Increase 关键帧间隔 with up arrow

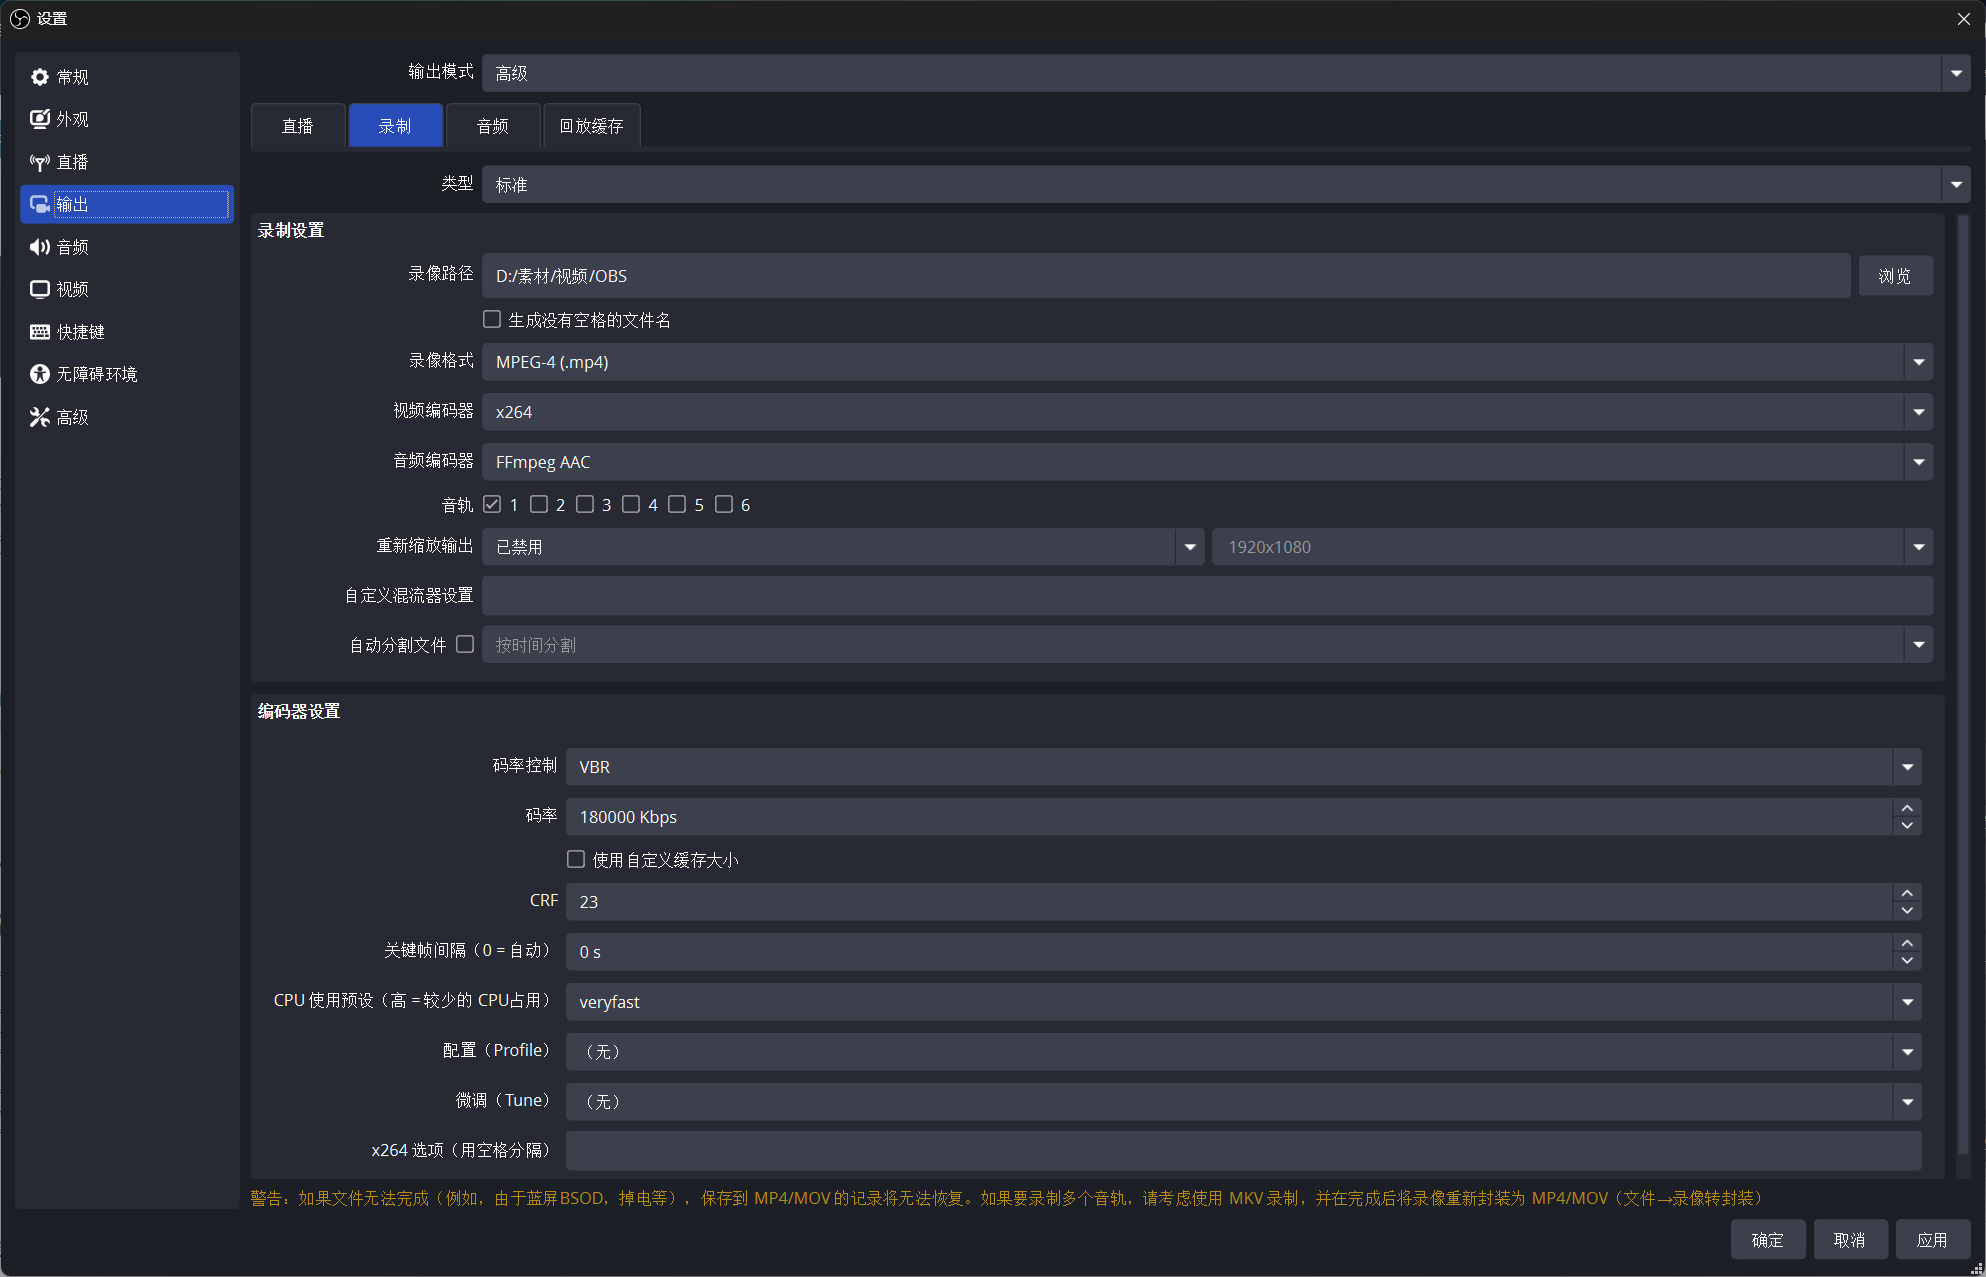[1907, 943]
